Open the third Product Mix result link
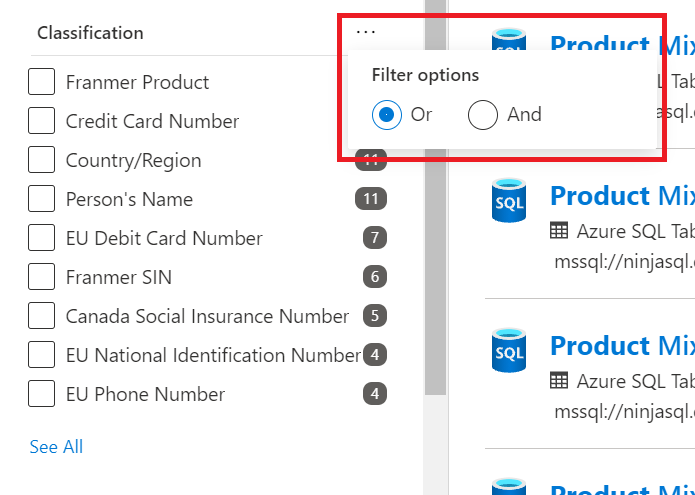This screenshot has height=495, width=695. (x=622, y=345)
